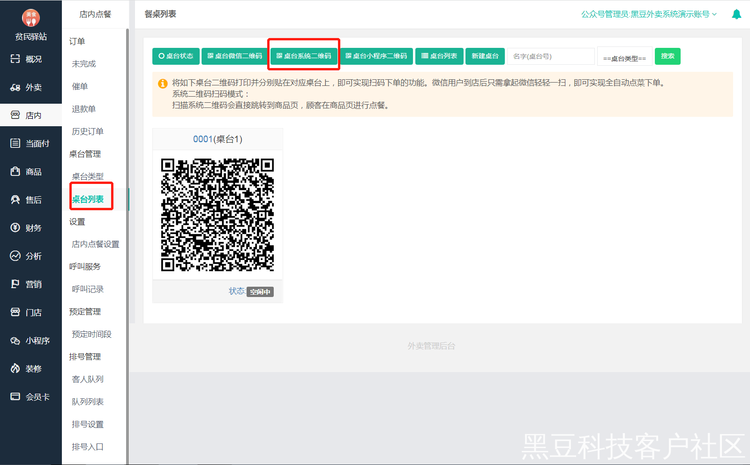Screen dimensions: 750x465
Task: Open the 概况 overview section in sidebar
Action: (27, 59)
